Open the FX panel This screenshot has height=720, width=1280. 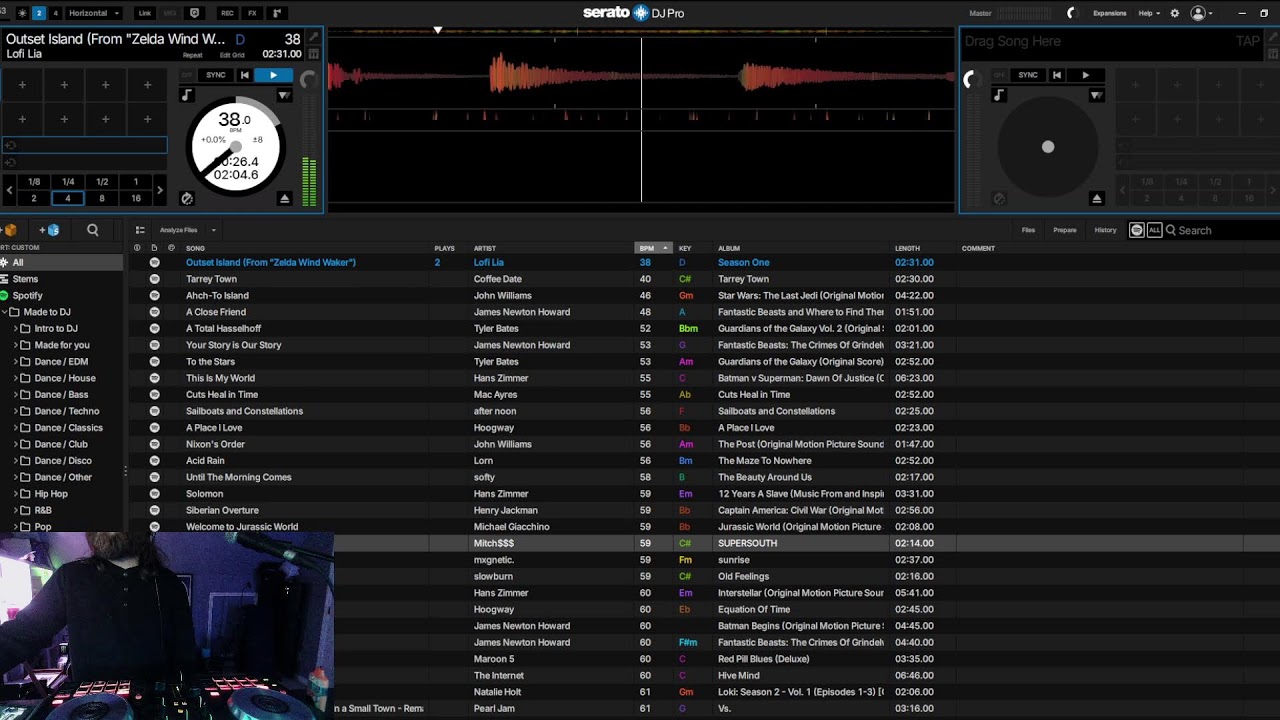(252, 13)
